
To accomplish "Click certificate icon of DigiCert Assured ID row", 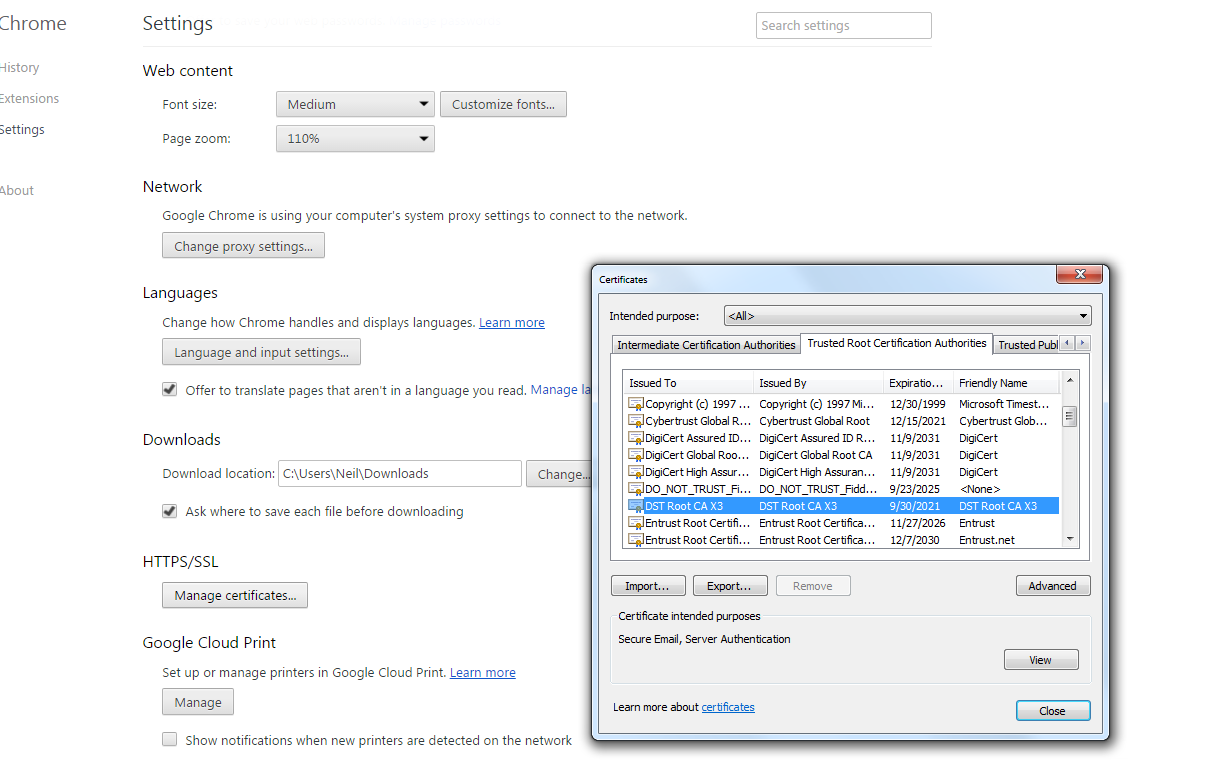I will [x=635, y=438].
